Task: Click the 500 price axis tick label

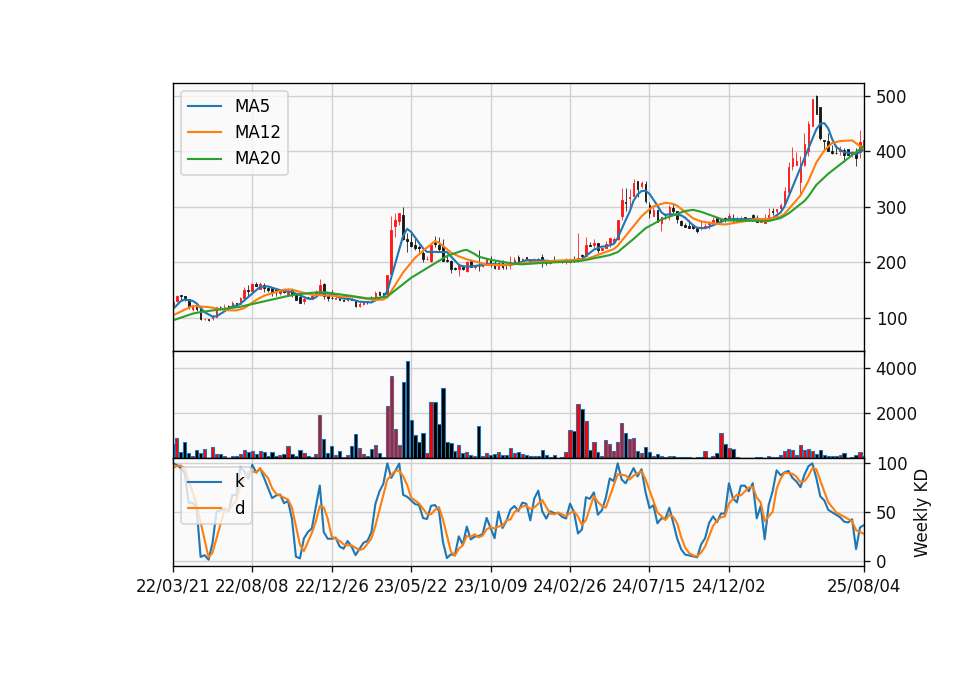Action: coord(891,97)
